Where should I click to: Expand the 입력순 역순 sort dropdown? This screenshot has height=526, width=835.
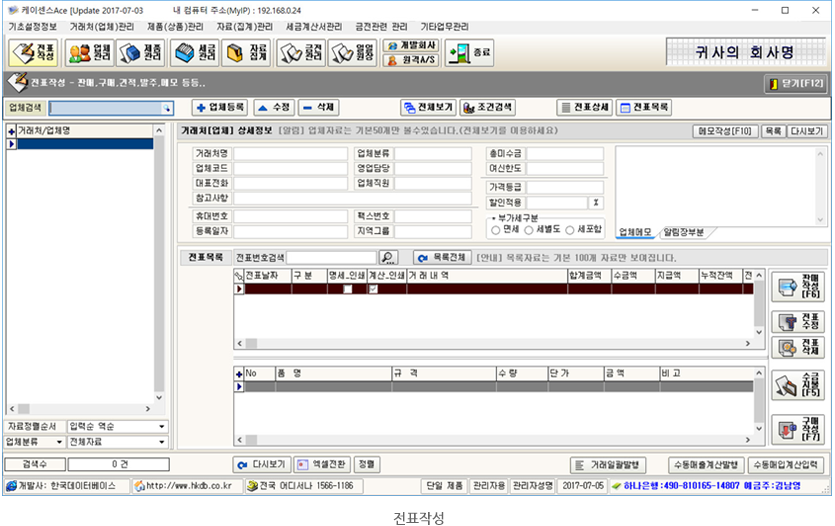coord(162,427)
